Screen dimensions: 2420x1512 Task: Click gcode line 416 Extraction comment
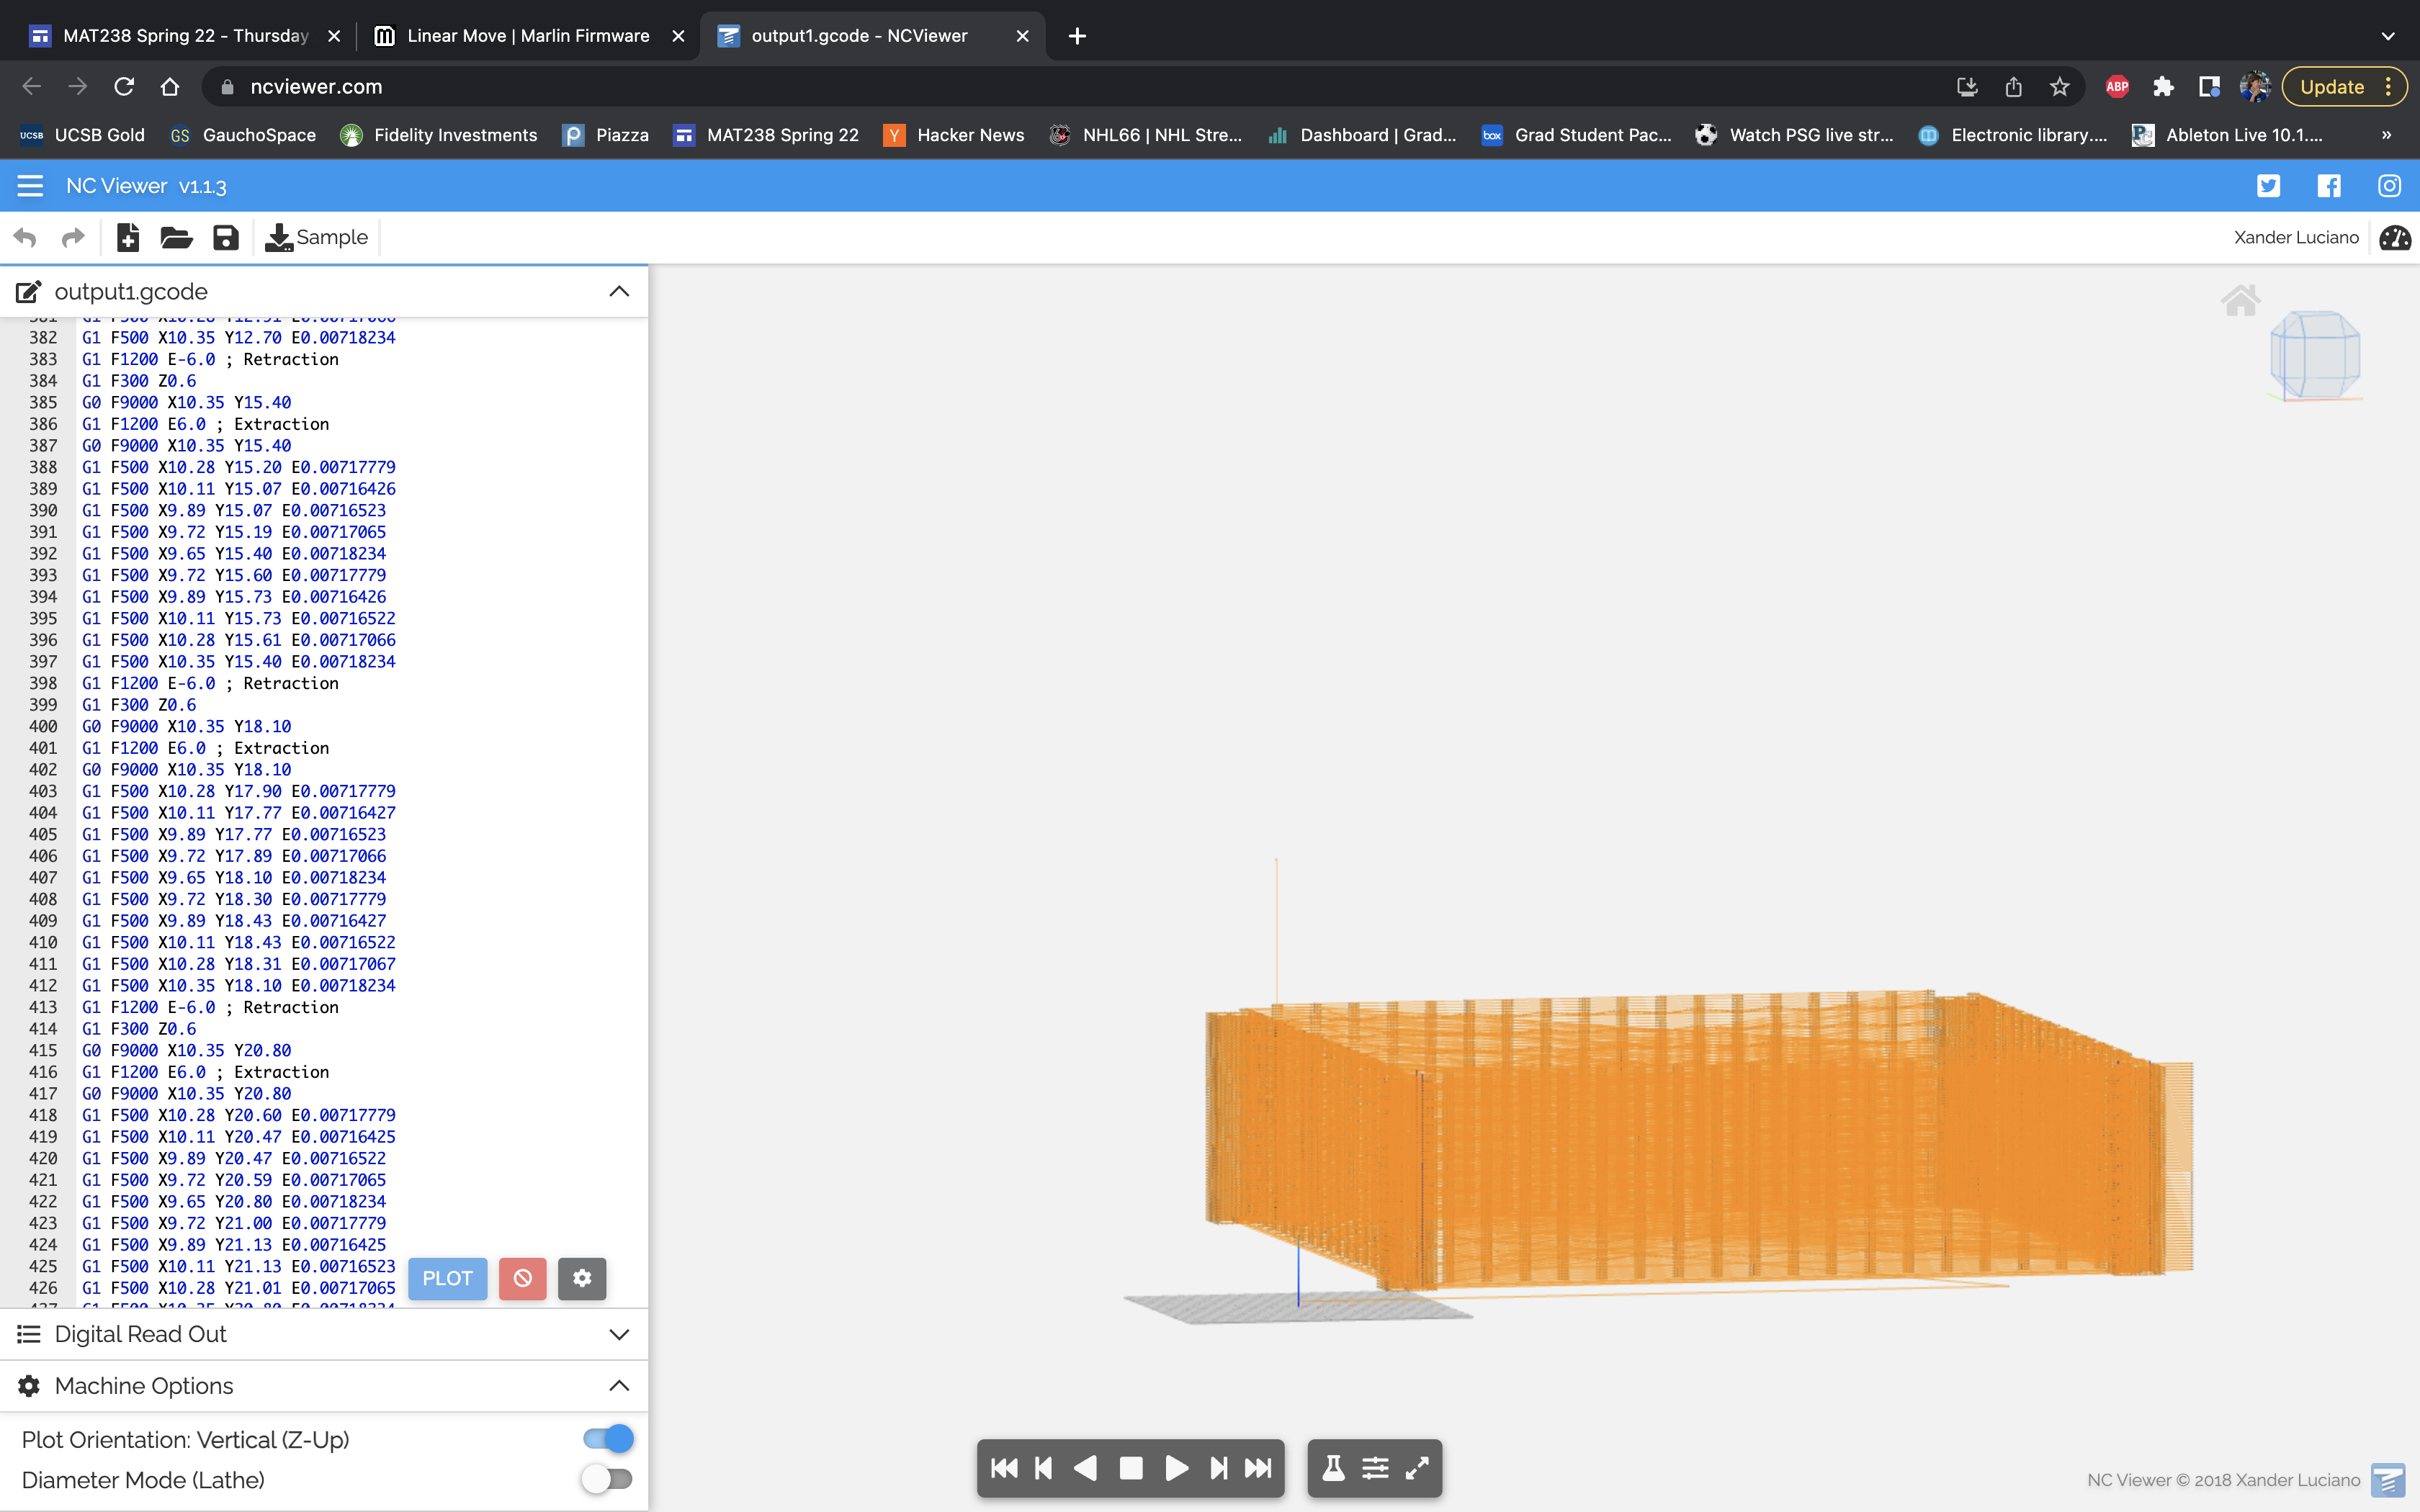point(205,1072)
